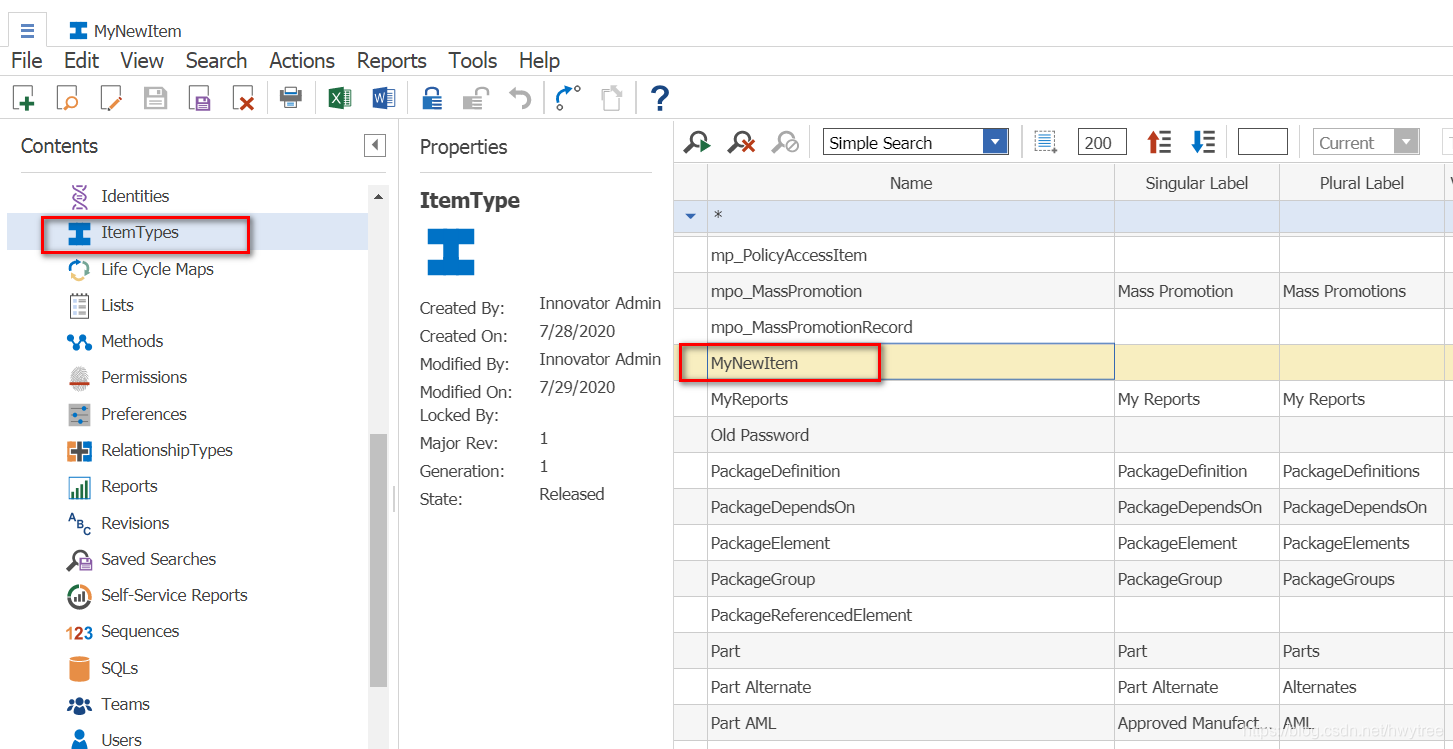Export to Word icon
The image size is (1453, 749).
pos(383,98)
